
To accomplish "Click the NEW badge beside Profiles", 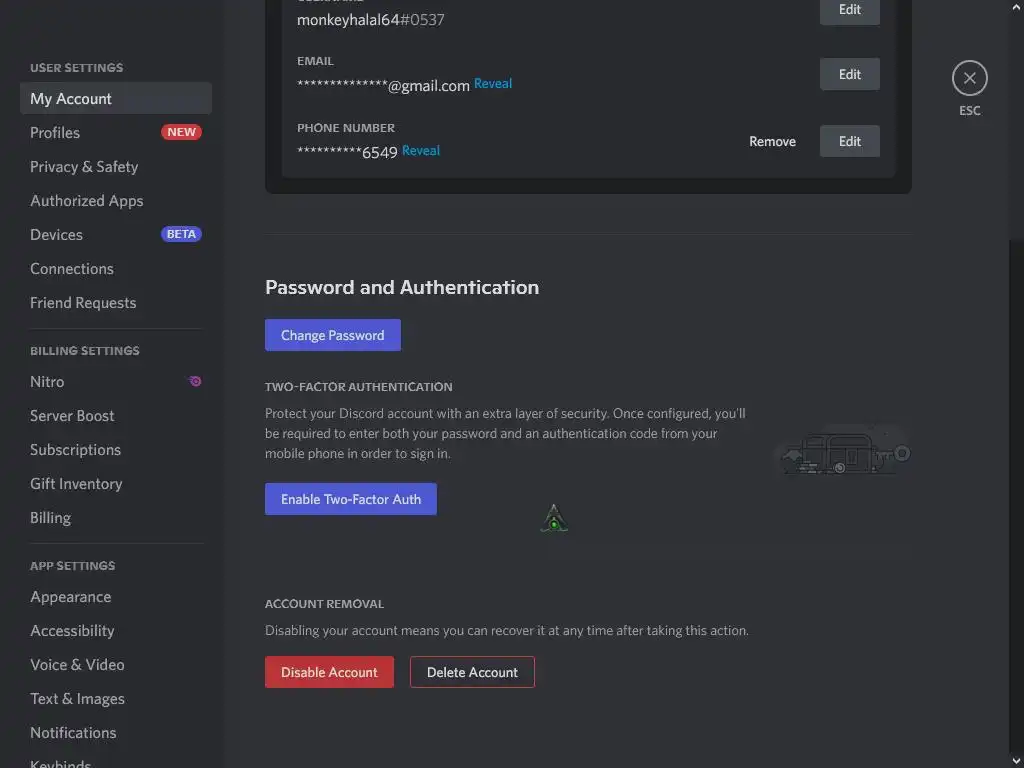I will coord(181,132).
